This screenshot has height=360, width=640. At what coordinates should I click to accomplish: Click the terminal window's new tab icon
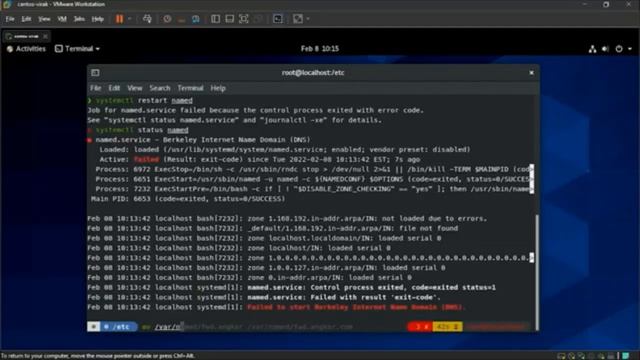[x=95, y=73]
